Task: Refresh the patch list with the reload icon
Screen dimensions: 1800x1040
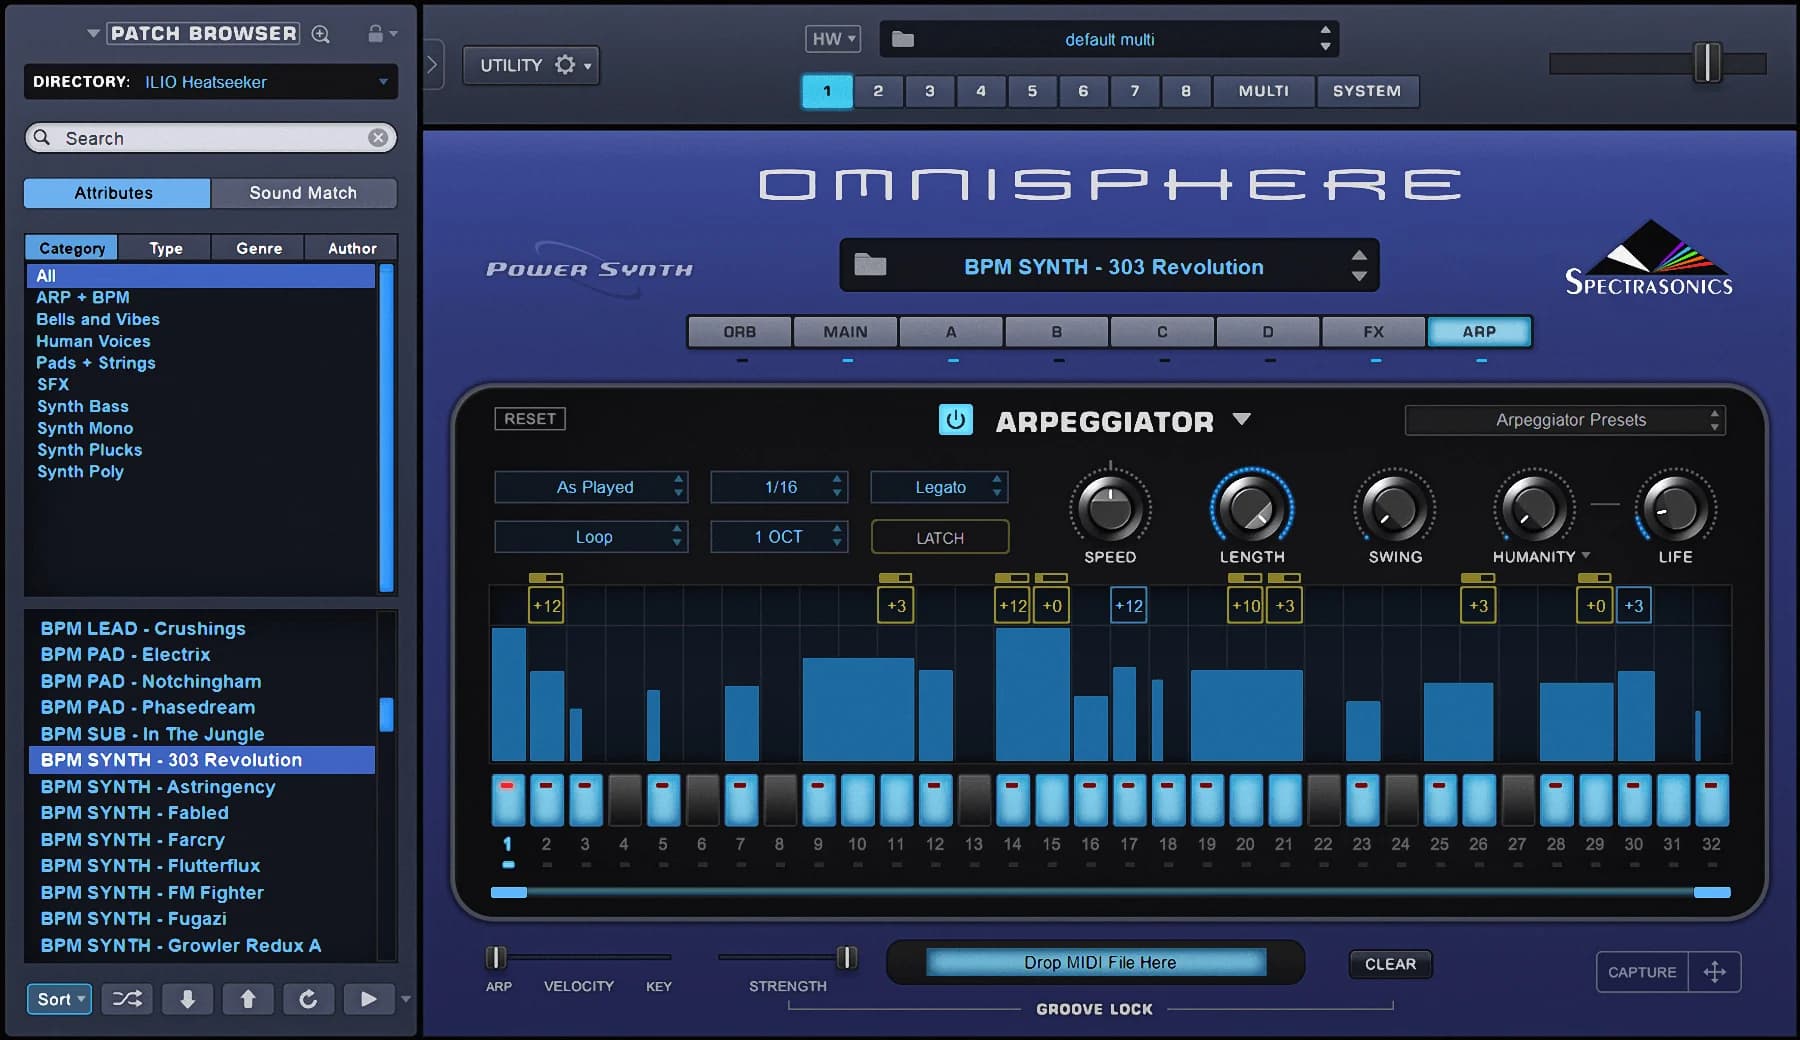Action: (x=308, y=998)
